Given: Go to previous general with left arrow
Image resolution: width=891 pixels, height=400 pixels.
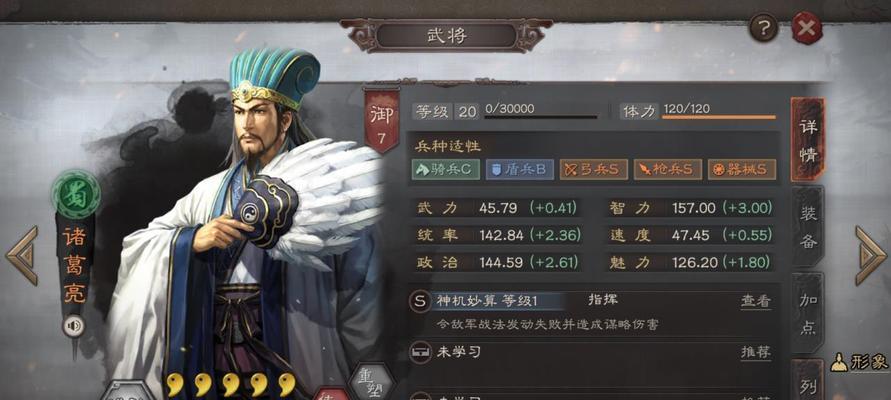Looking at the screenshot, I should (22, 255).
